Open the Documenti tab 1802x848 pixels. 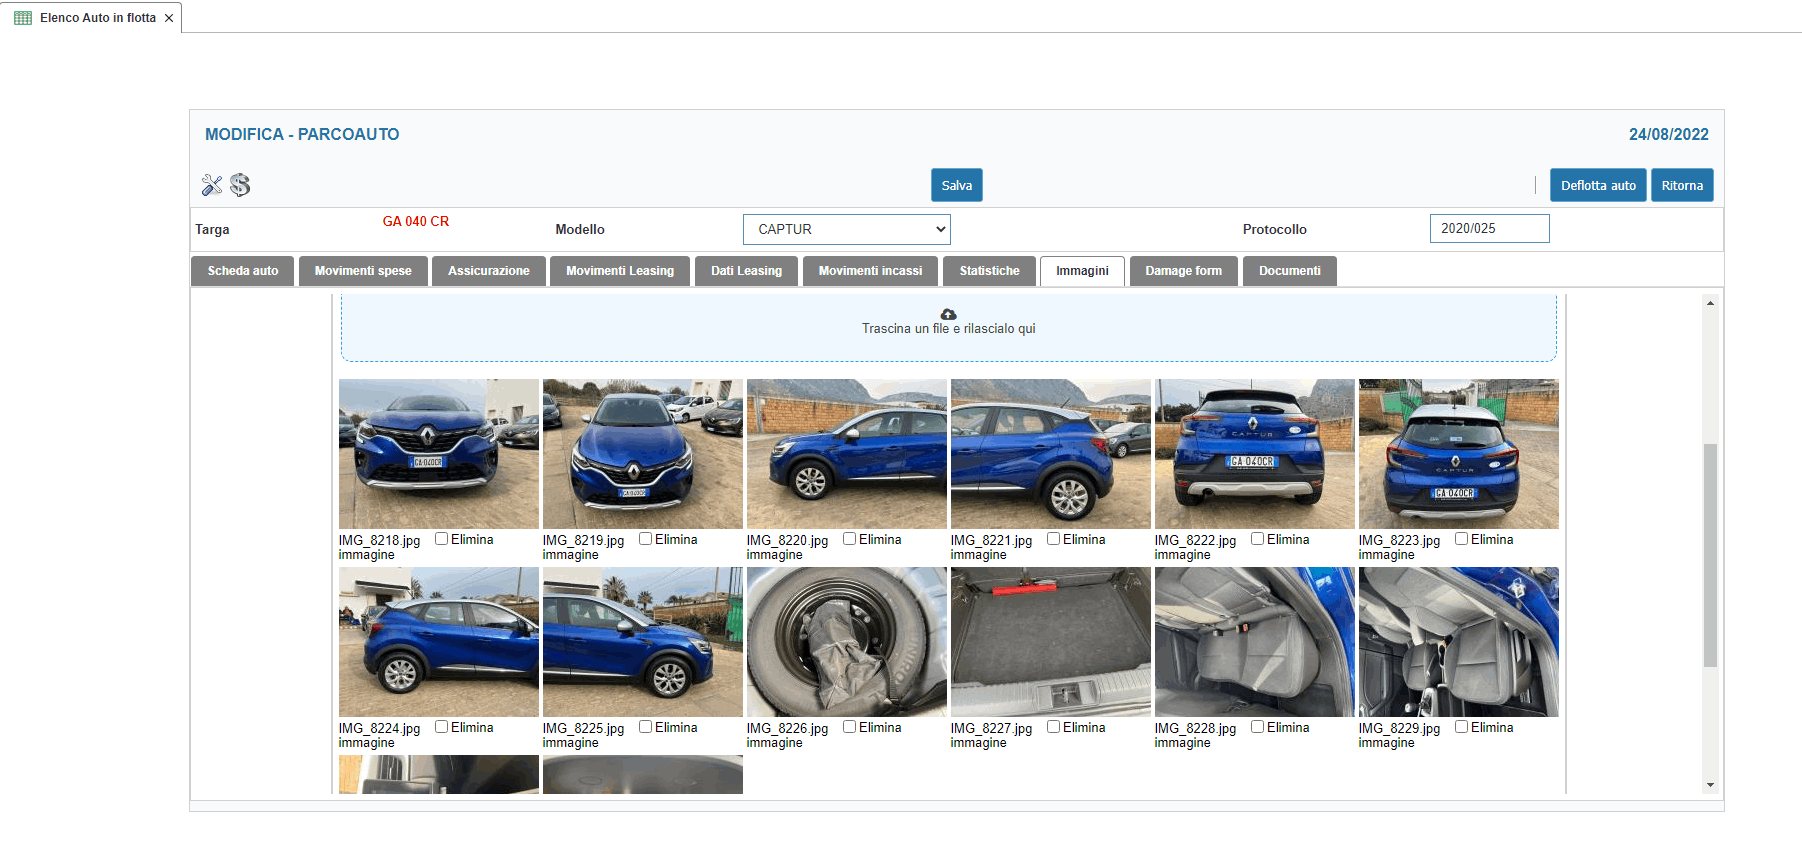click(x=1289, y=271)
